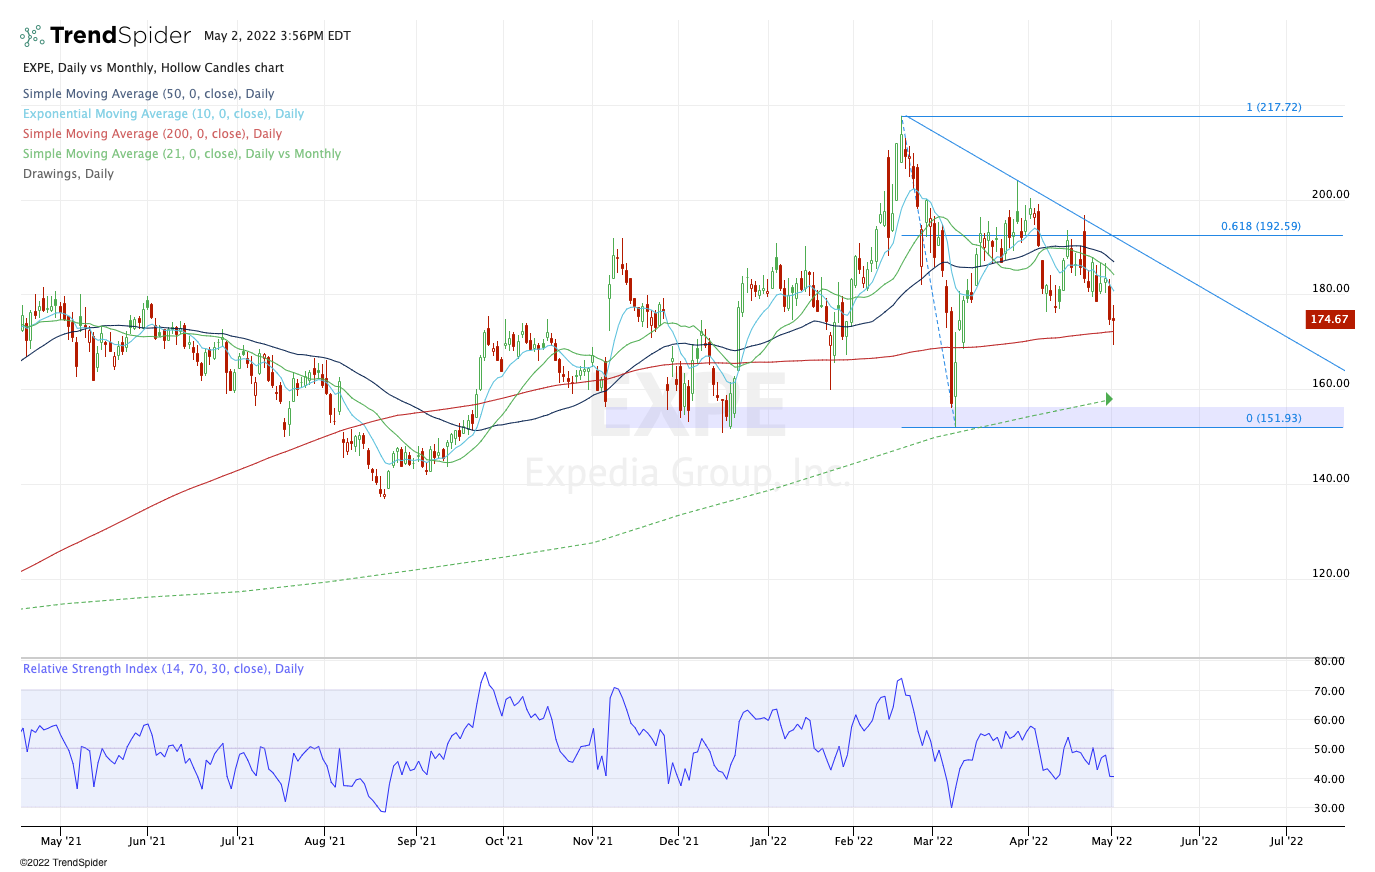Click the 120.00 price axis label
This screenshot has width=1375, height=872.
(1331, 574)
